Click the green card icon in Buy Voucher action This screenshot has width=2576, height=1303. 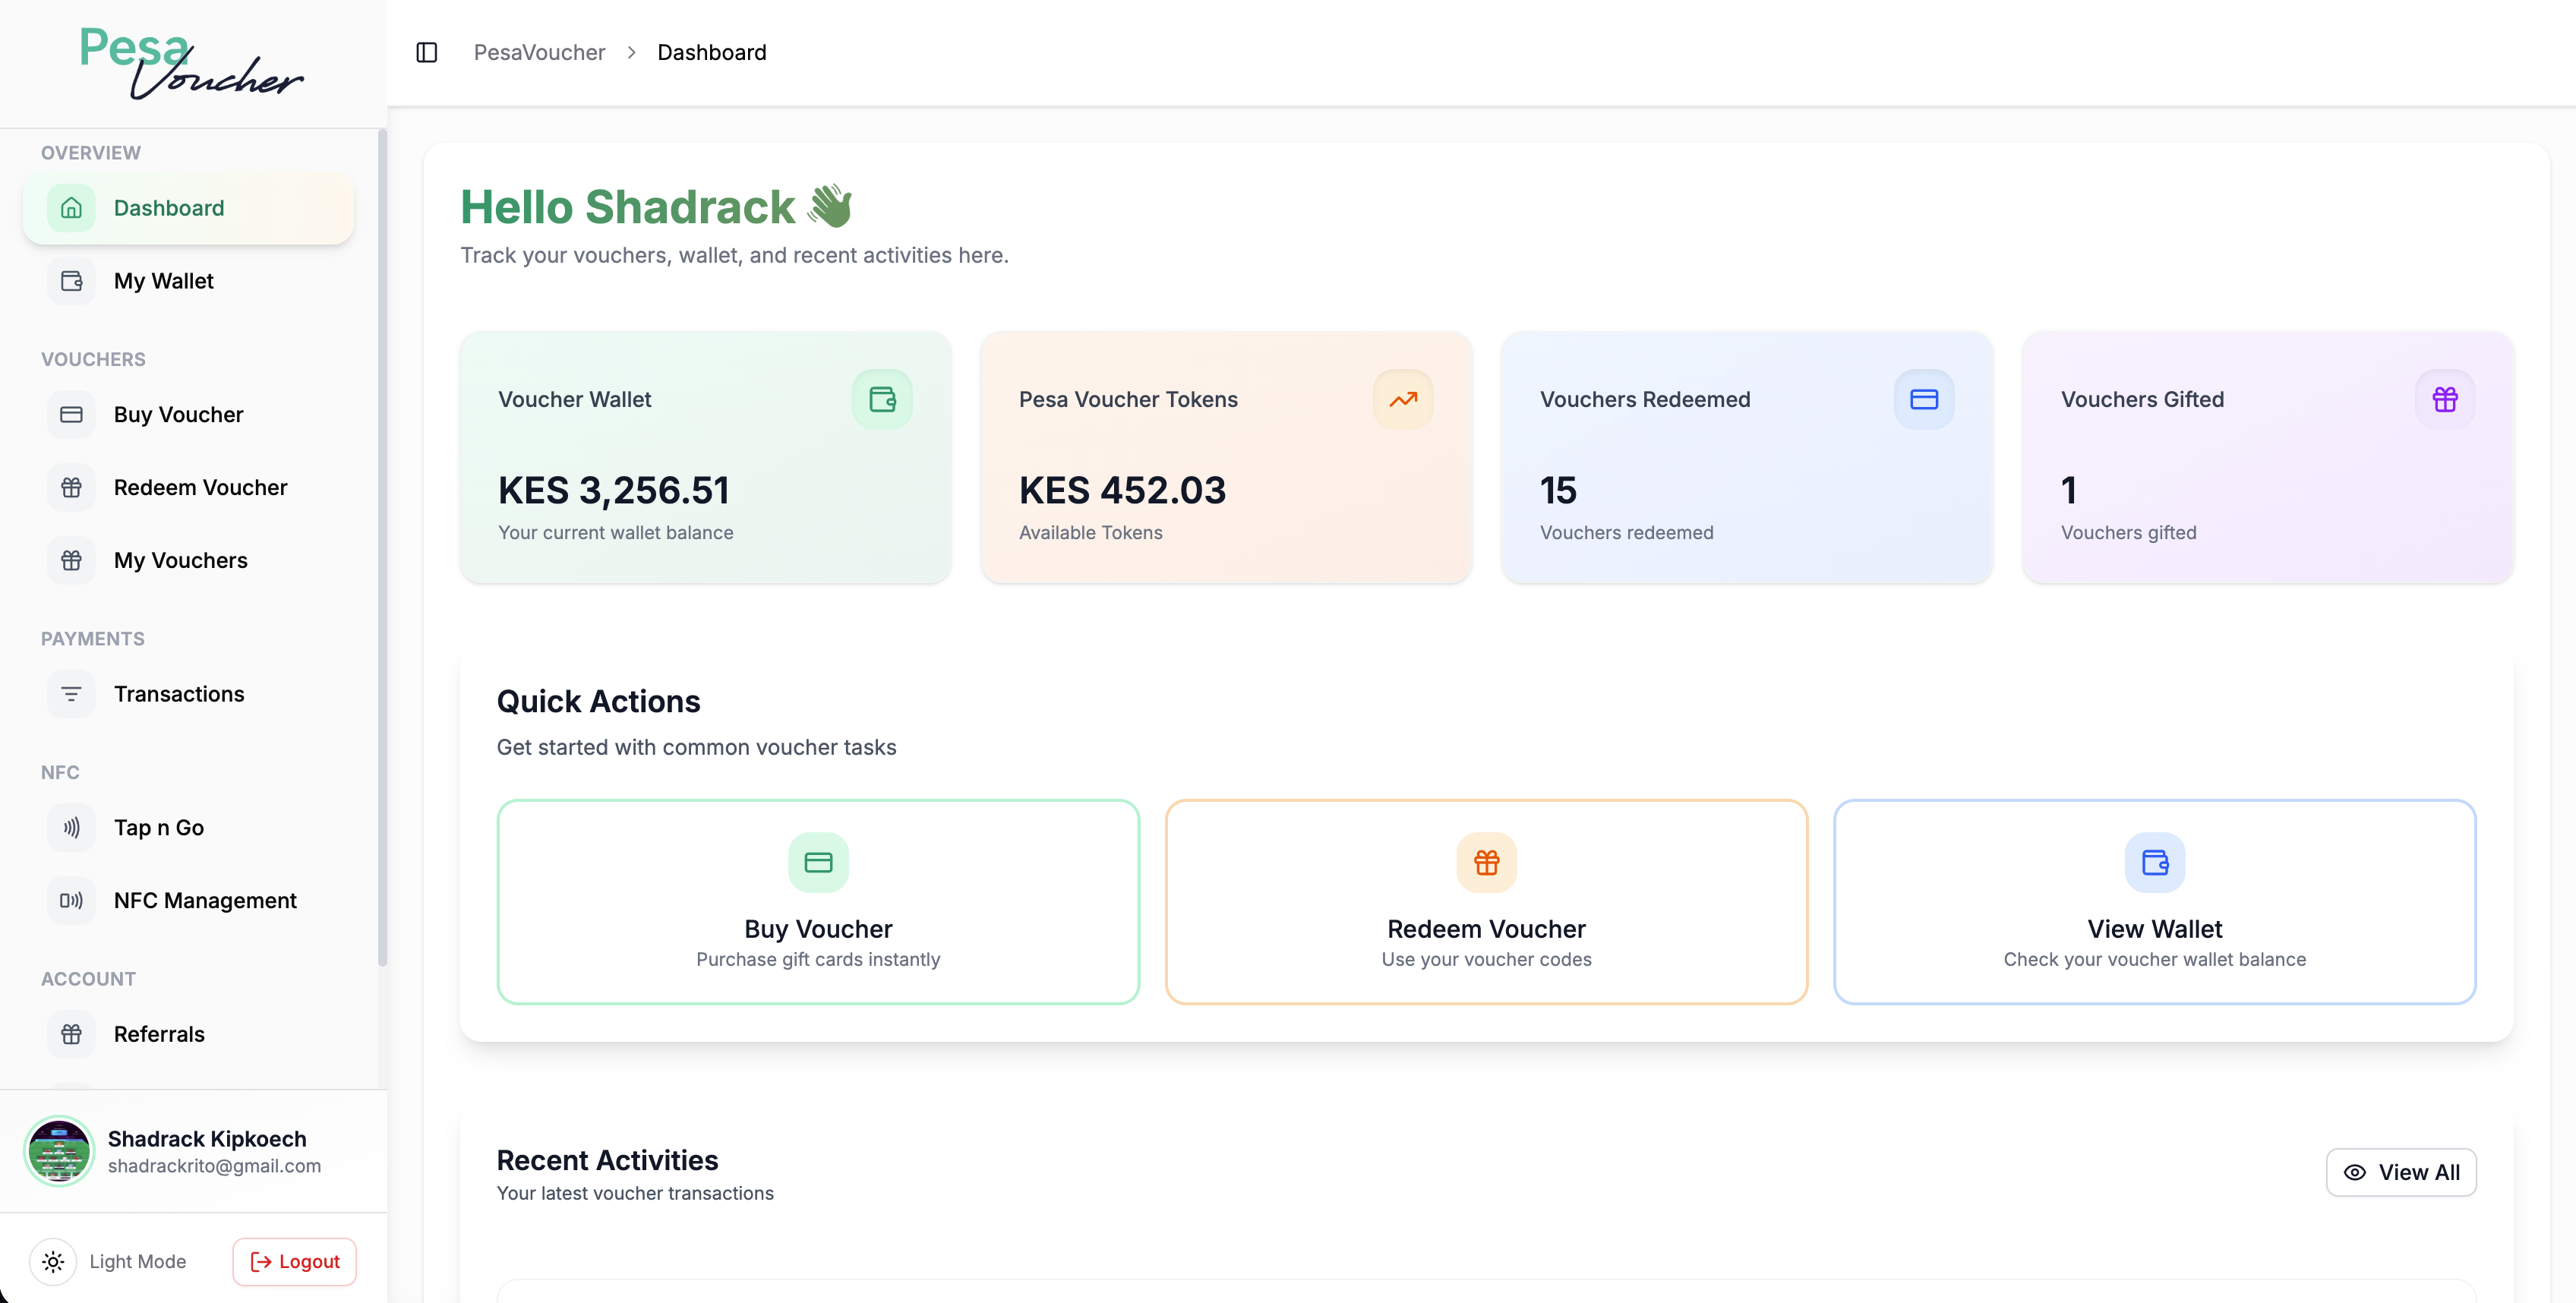coord(818,862)
